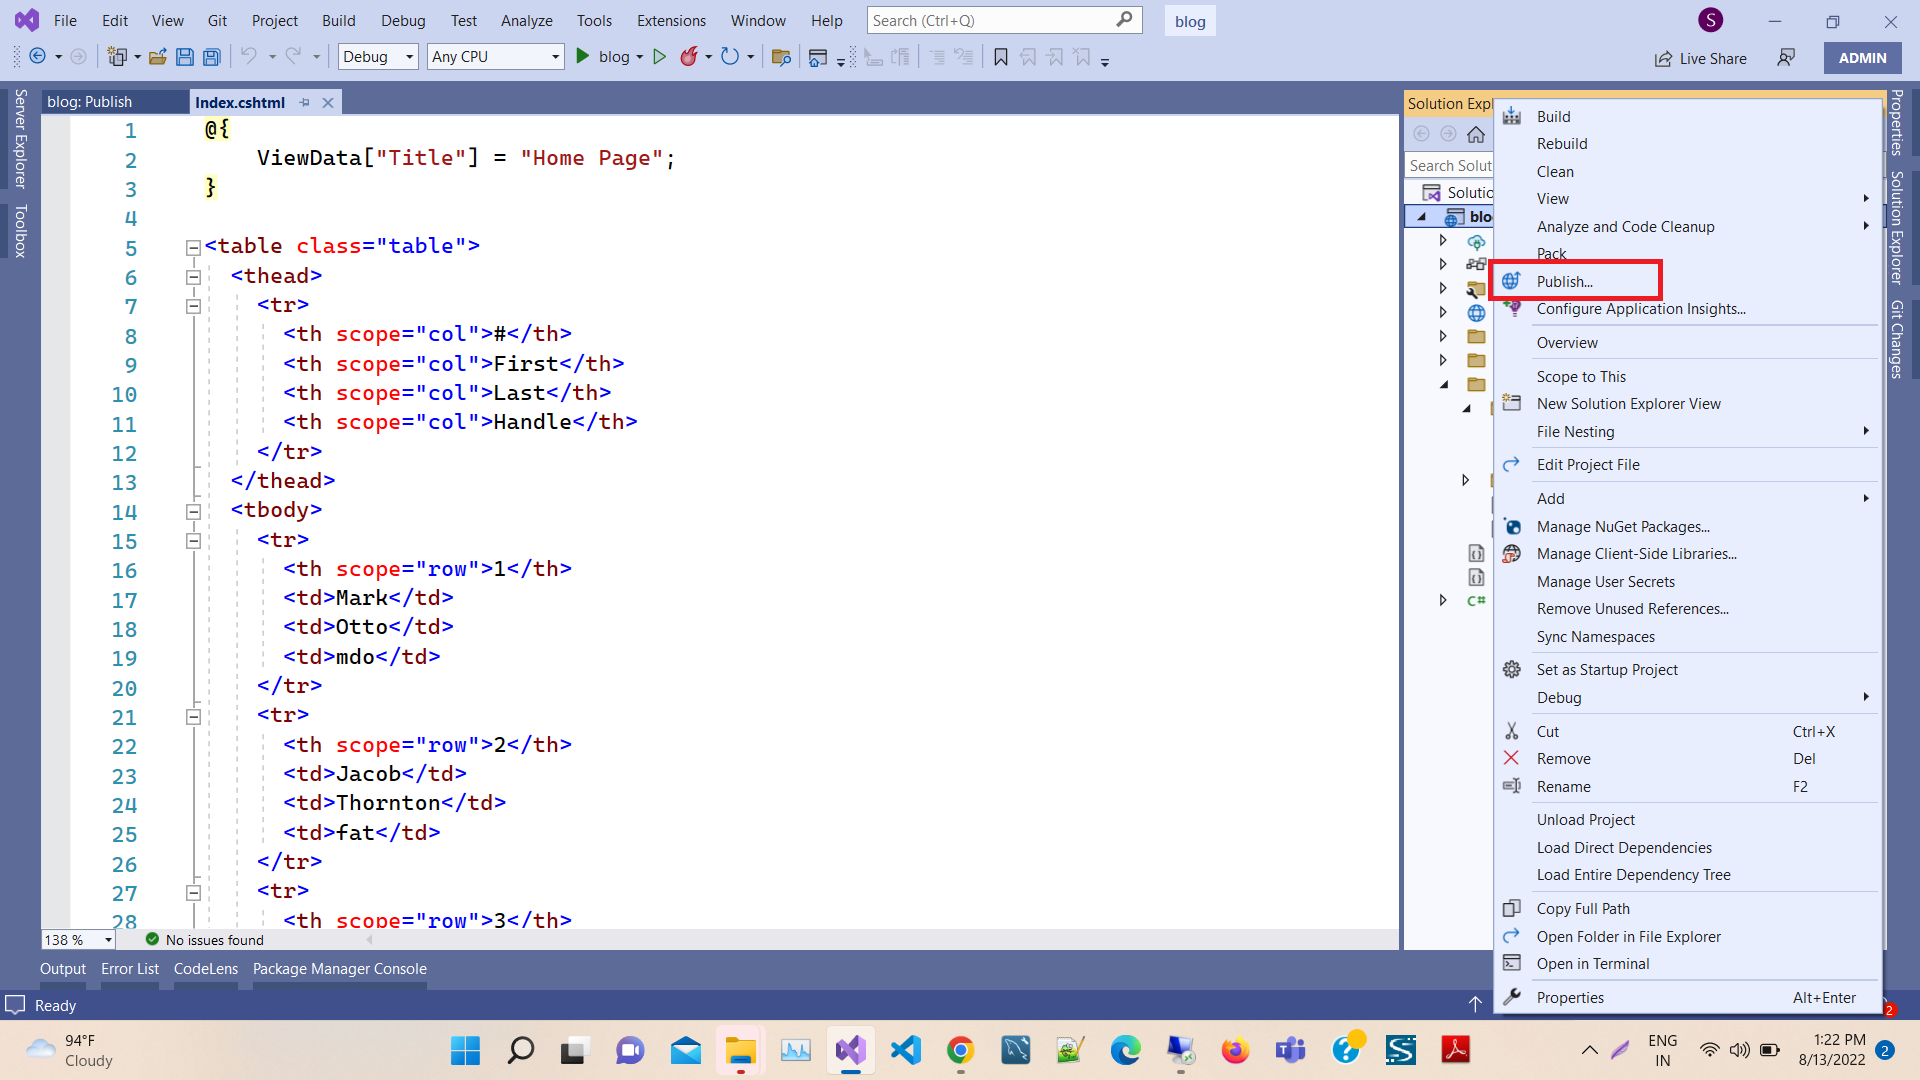Screen dimensions: 1920x1080
Task: Open the Debug configuration dropdown
Action: click(378, 57)
